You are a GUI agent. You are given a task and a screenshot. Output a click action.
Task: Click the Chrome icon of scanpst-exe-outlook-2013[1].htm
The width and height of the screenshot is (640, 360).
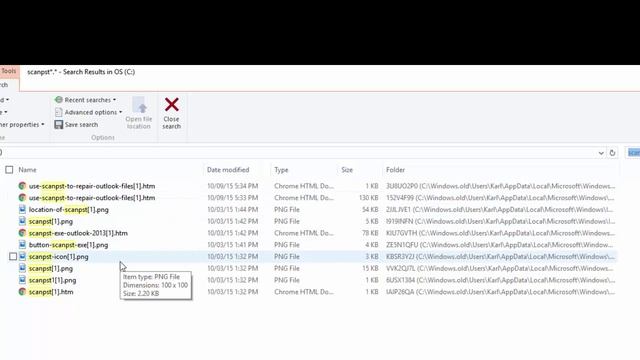22,233
